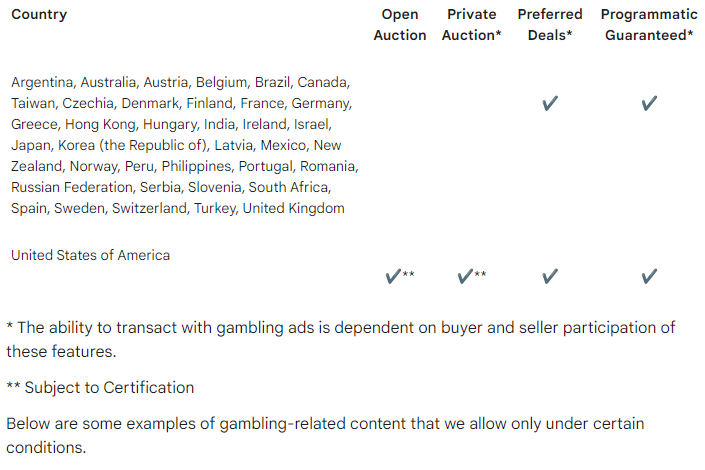Click the Open Auction column header
The height and width of the screenshot is (470, 705).
click(x=400, y=25)
